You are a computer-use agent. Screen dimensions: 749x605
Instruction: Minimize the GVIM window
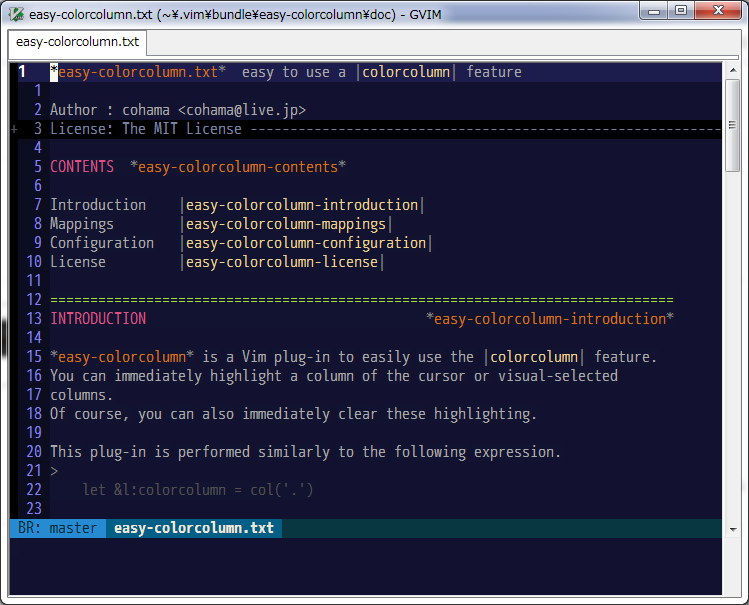pyautogui.click(x=654, y=11)
